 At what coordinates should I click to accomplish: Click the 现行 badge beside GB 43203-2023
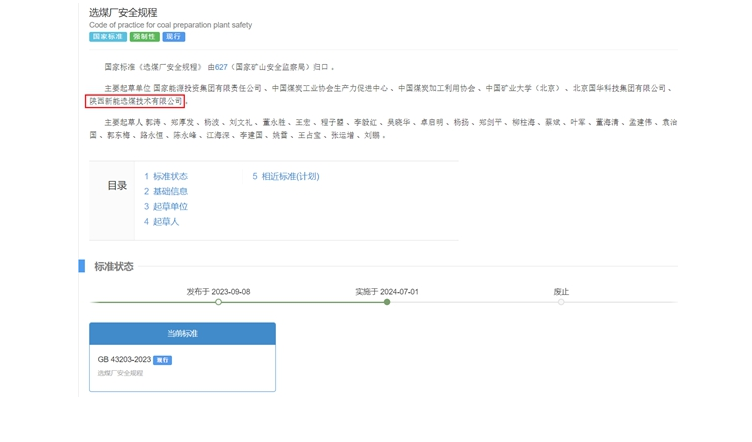[163, 360]
